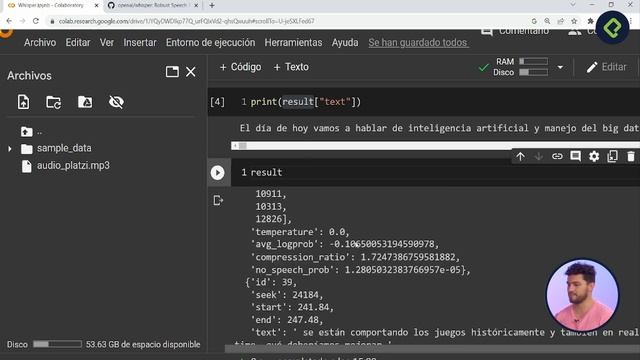This screenshot has height=360, width=640.
Task: Open the Ver menu
Action: 107,42
